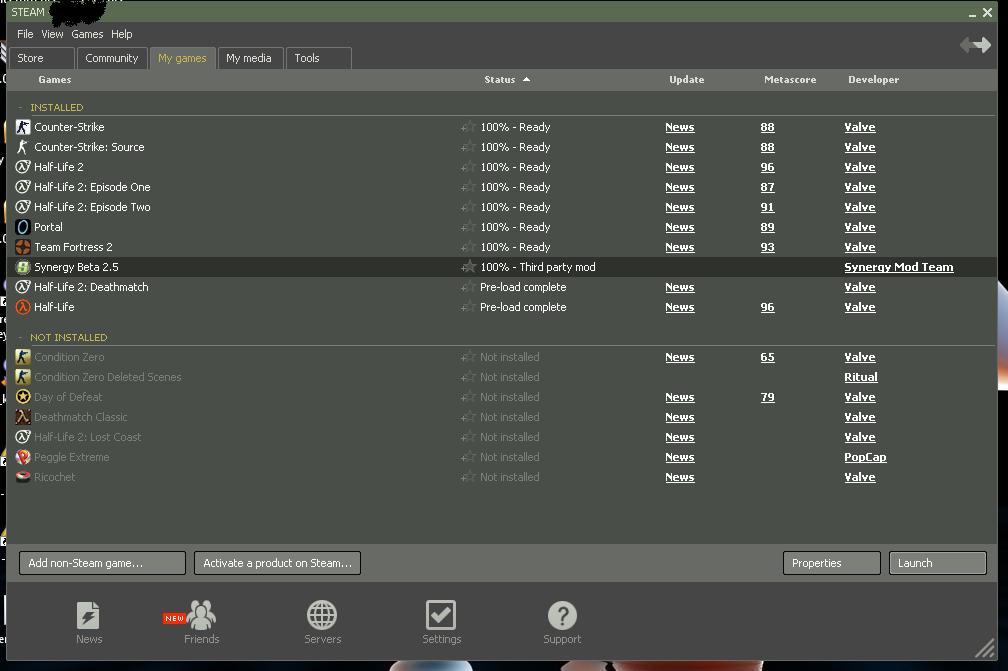This screenshot has width=1008, height=671.
Task: Click the Team Fortress 2 icon
Action: (22, 247)
